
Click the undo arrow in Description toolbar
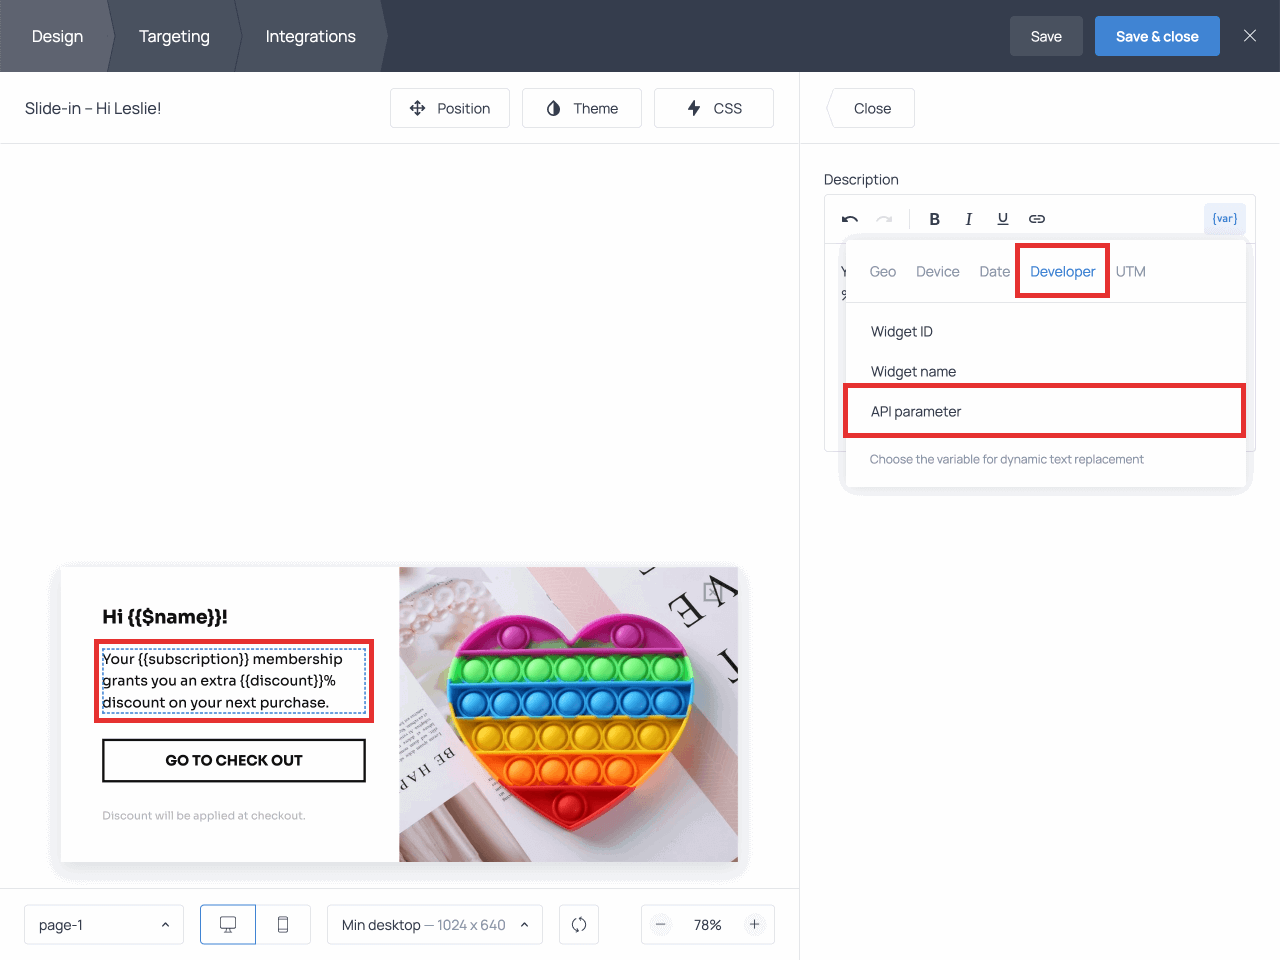point(850,219)
